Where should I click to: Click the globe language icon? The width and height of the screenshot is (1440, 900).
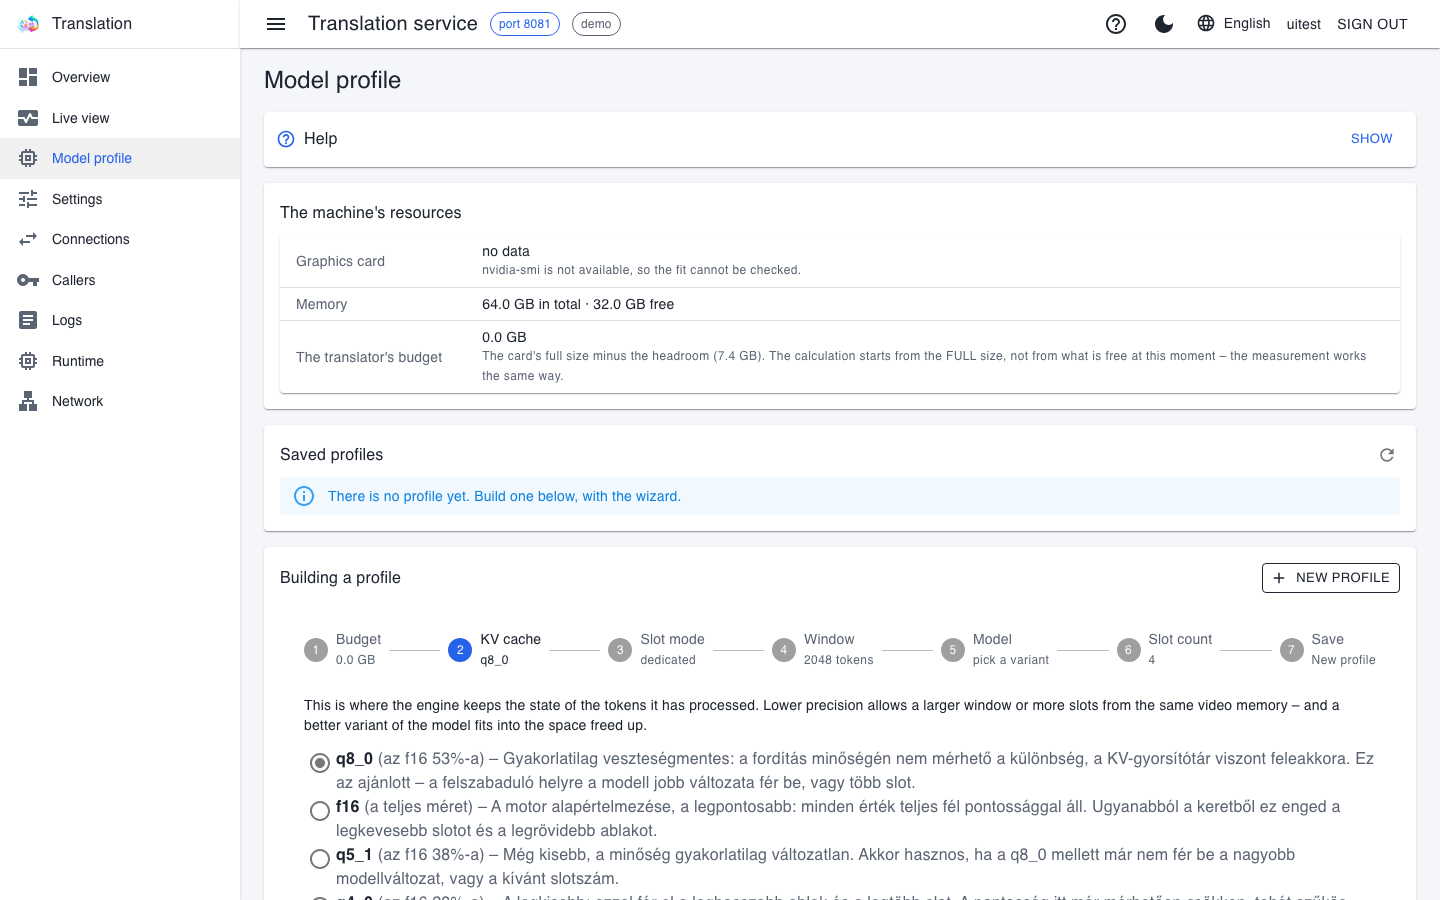click(x=1206, y=23)
